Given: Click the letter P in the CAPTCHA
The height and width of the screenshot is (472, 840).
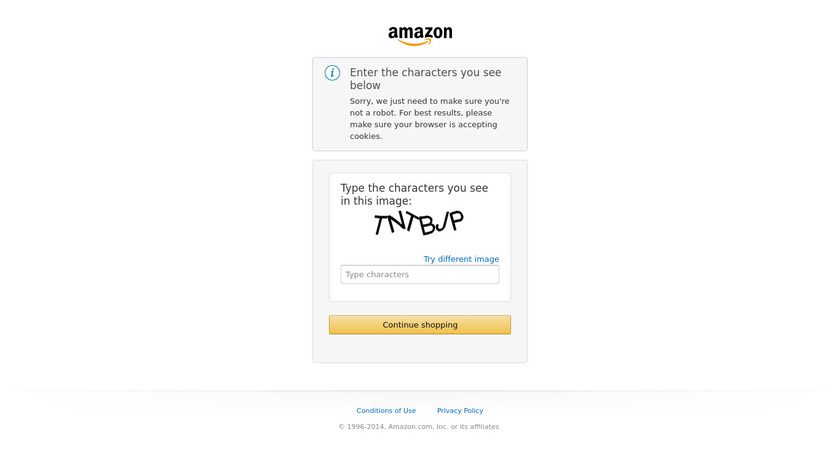Looking at the screenshot, I should [455, 221].
